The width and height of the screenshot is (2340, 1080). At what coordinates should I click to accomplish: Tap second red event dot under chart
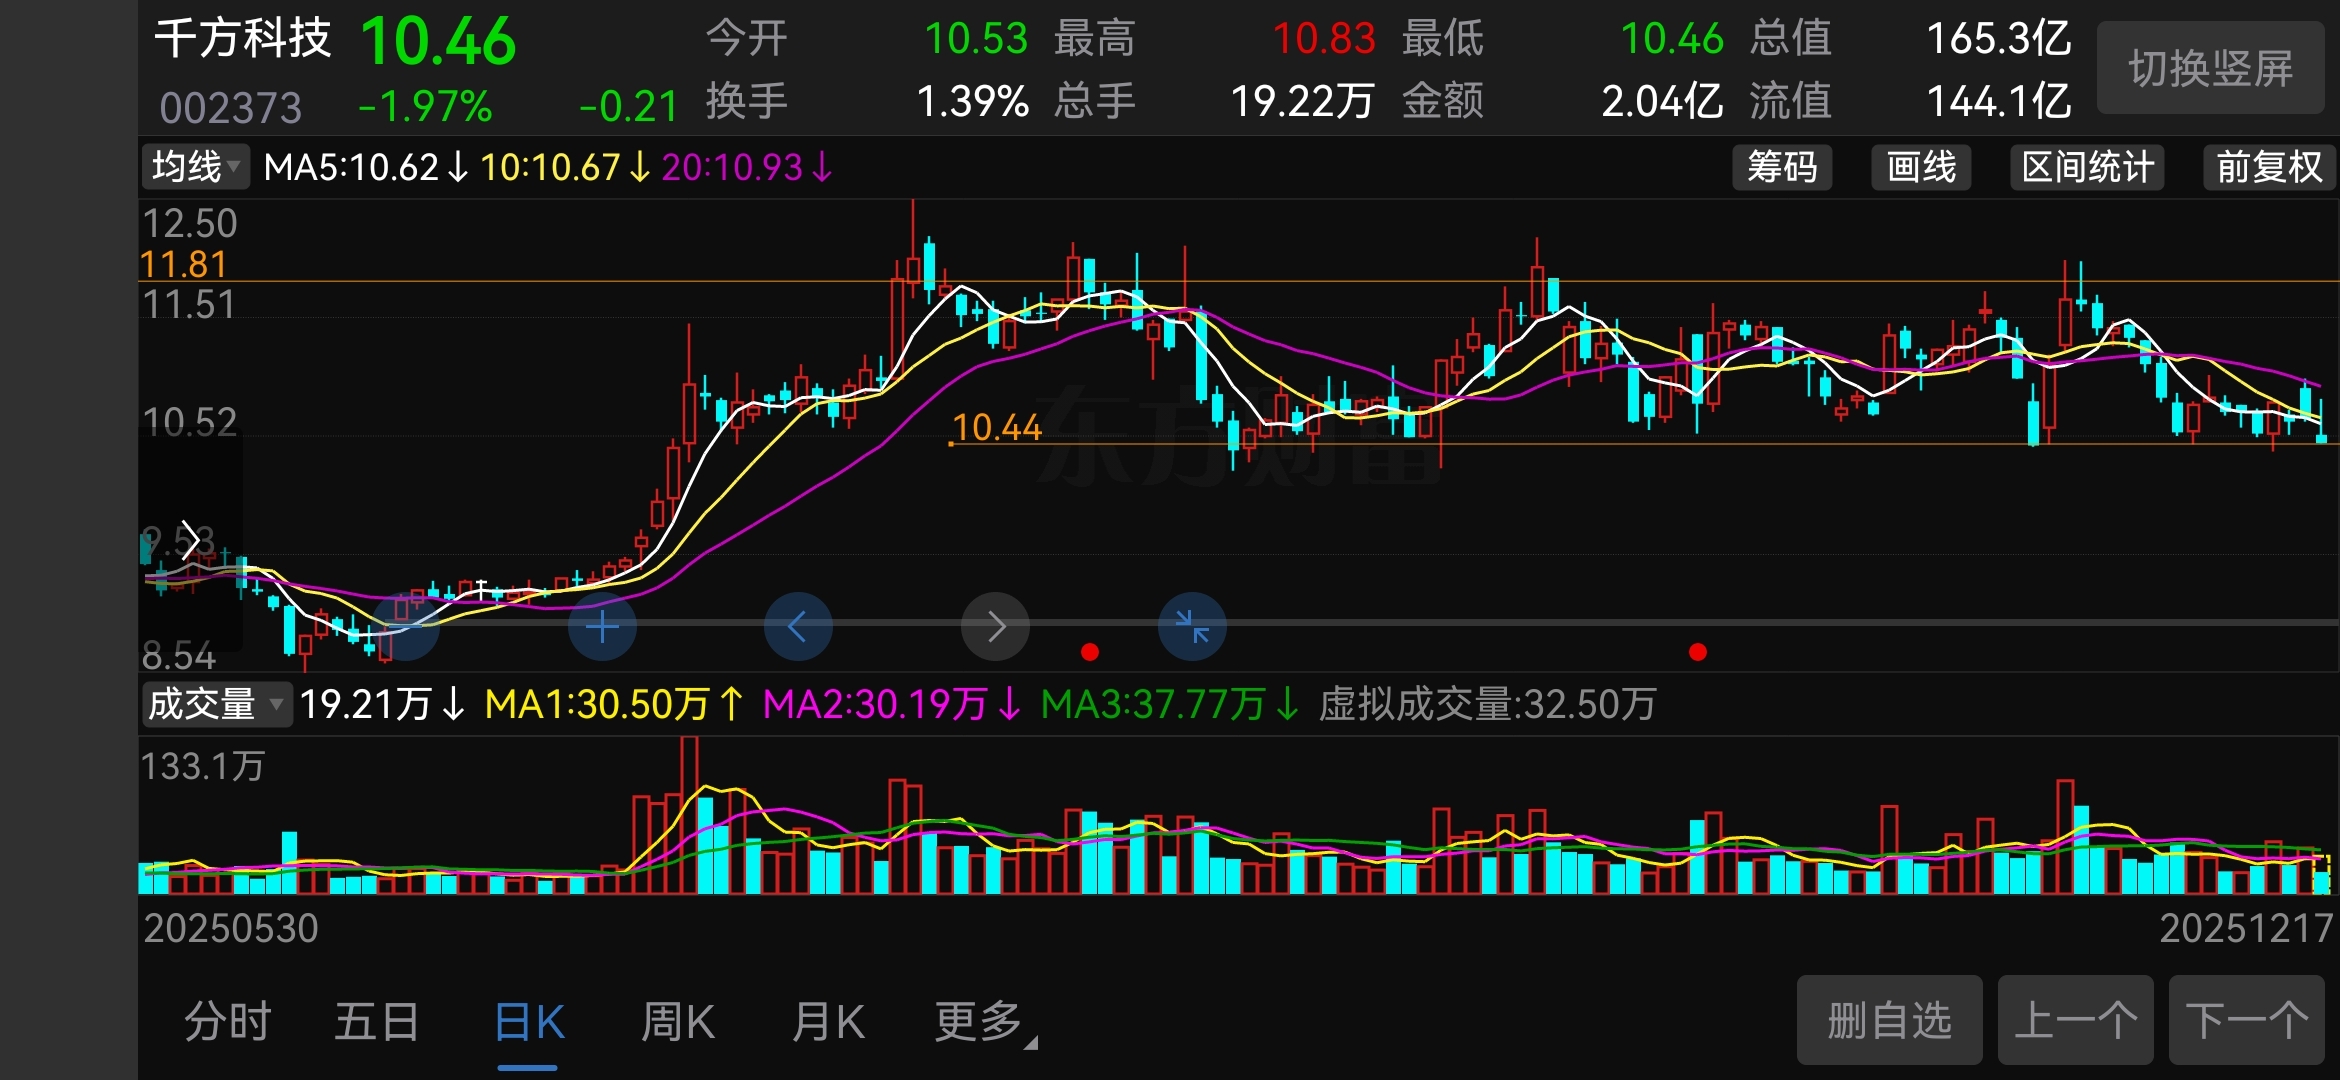(x=1697, y=652)
